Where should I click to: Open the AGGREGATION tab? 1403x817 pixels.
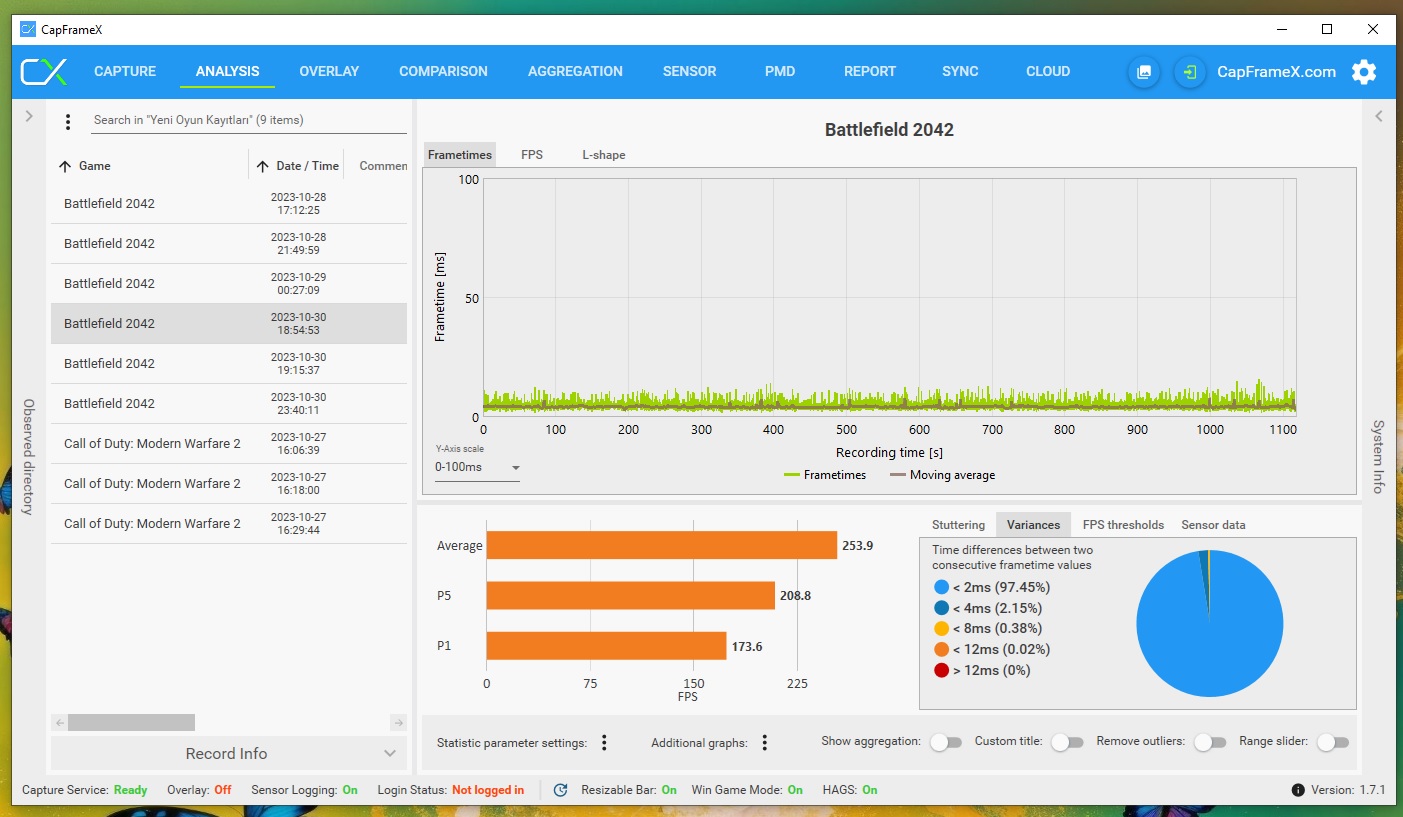[x=575, y=72]
